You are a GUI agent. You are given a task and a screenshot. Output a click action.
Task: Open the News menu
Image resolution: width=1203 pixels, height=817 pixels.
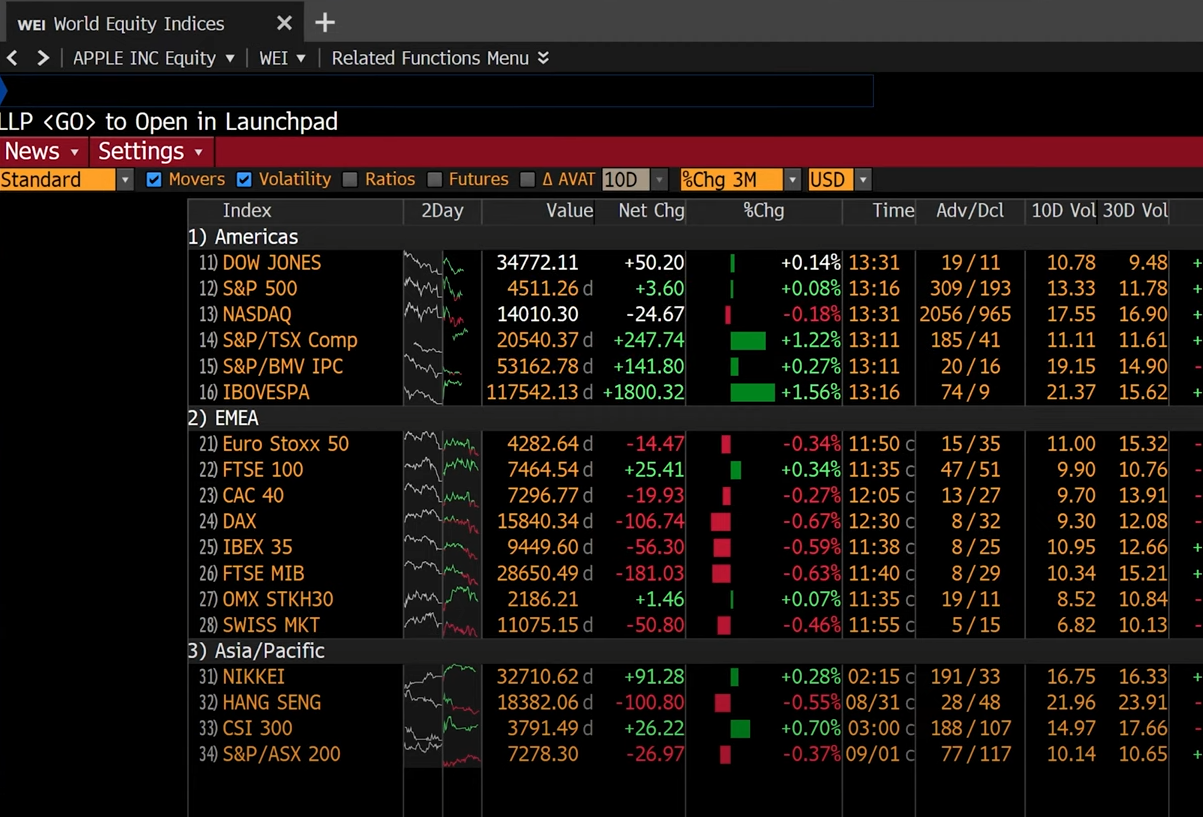[42, 152]
